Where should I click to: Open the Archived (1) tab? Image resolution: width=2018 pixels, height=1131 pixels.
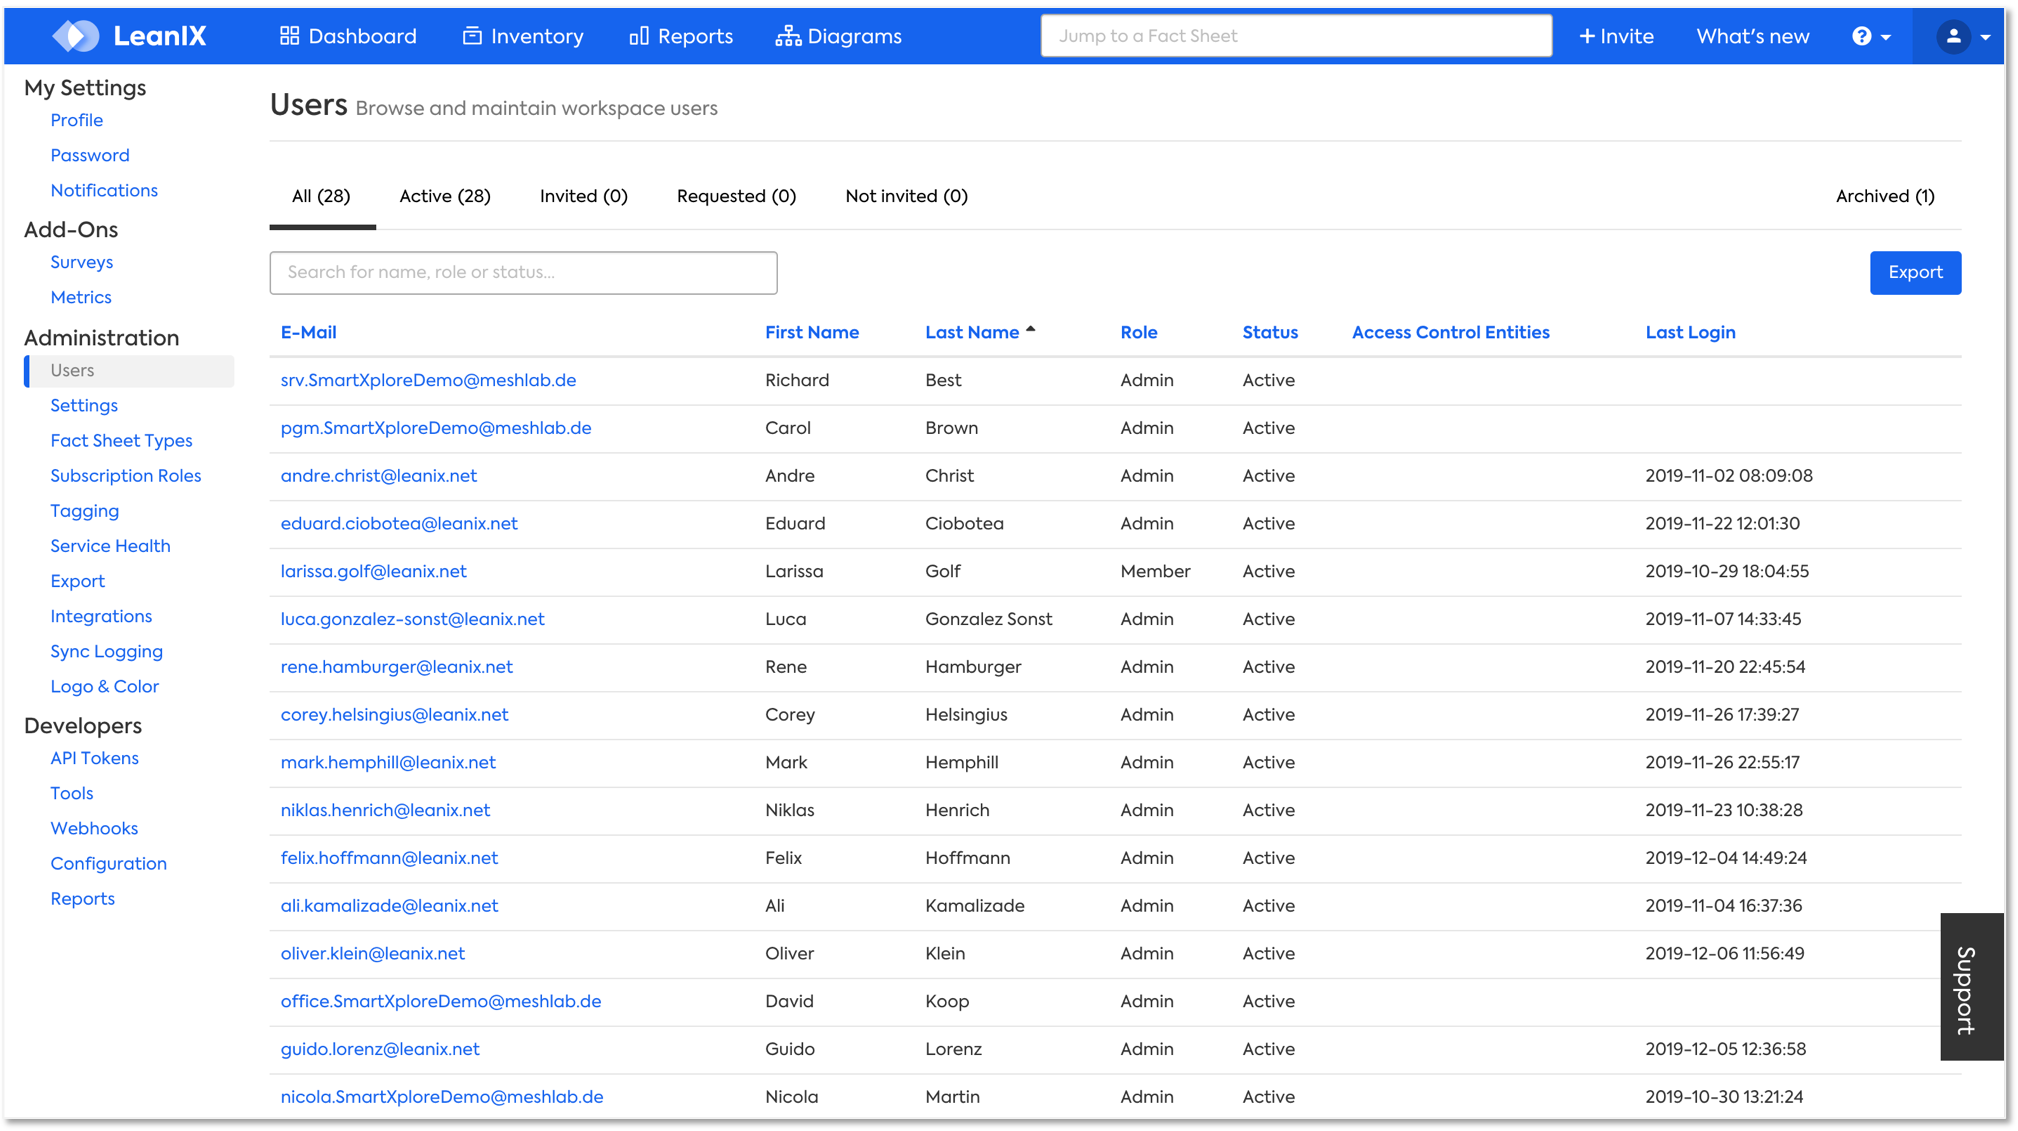pyautogui.click(x=1884, y=196)
